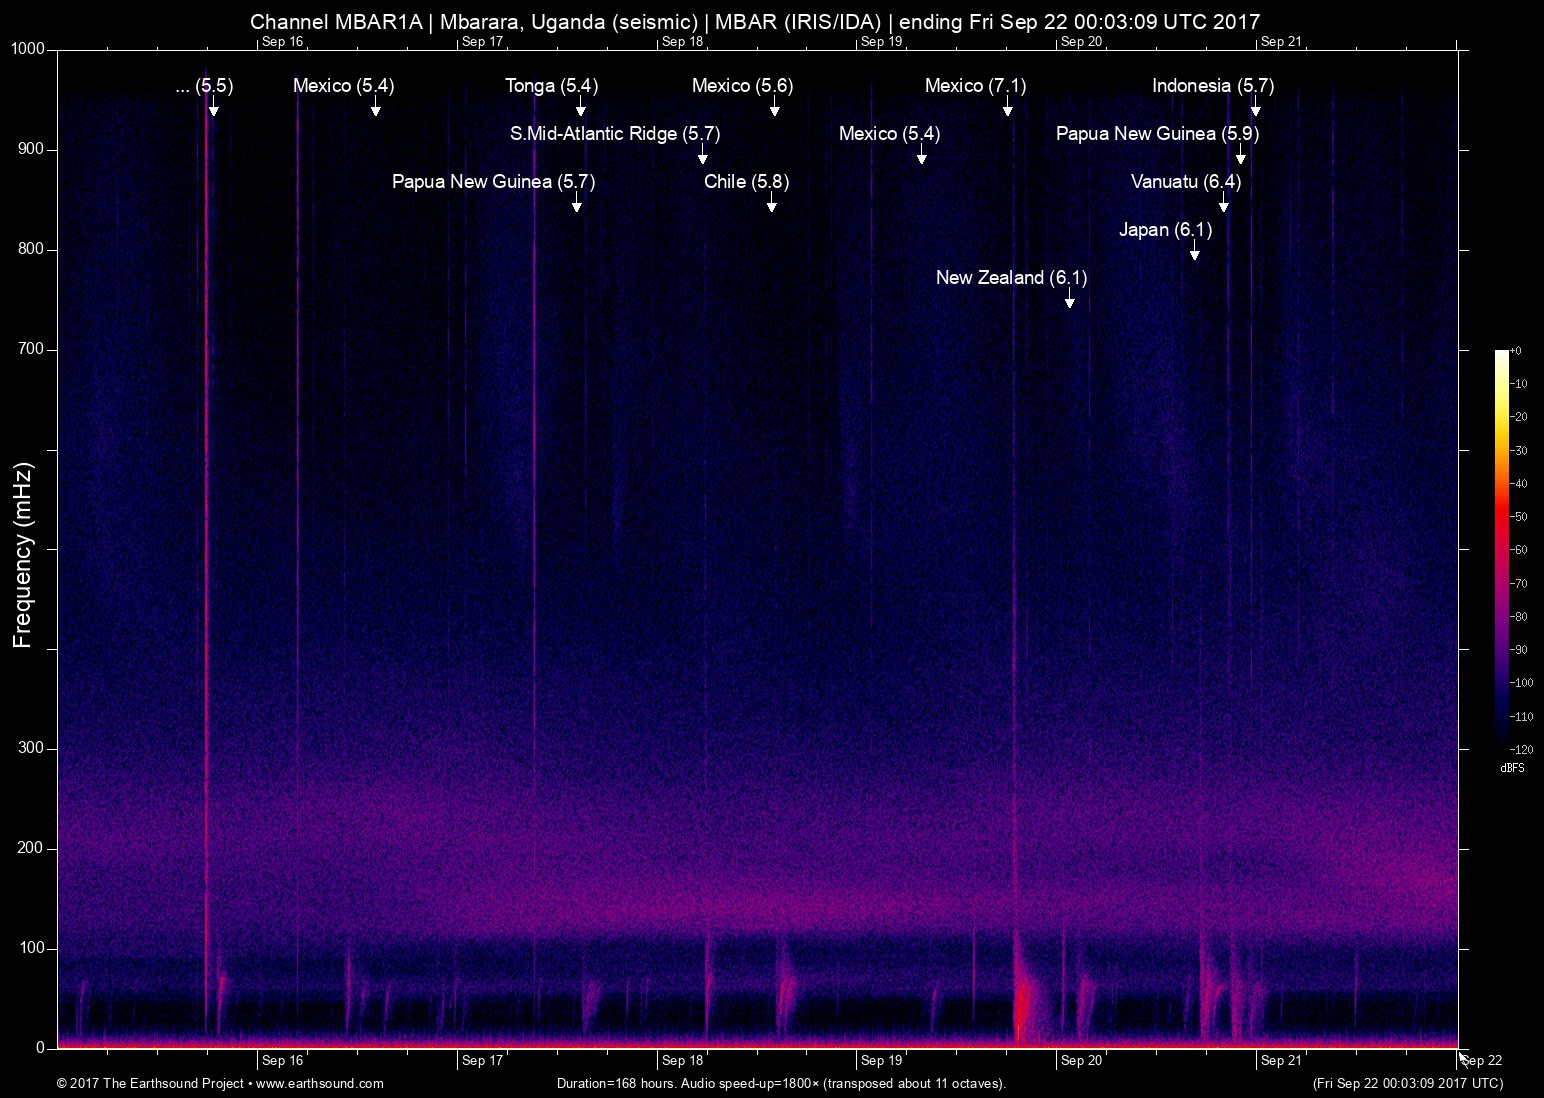
Task: Select the Papua New Guinea (5.9) label
Action: pos(1157,134)
